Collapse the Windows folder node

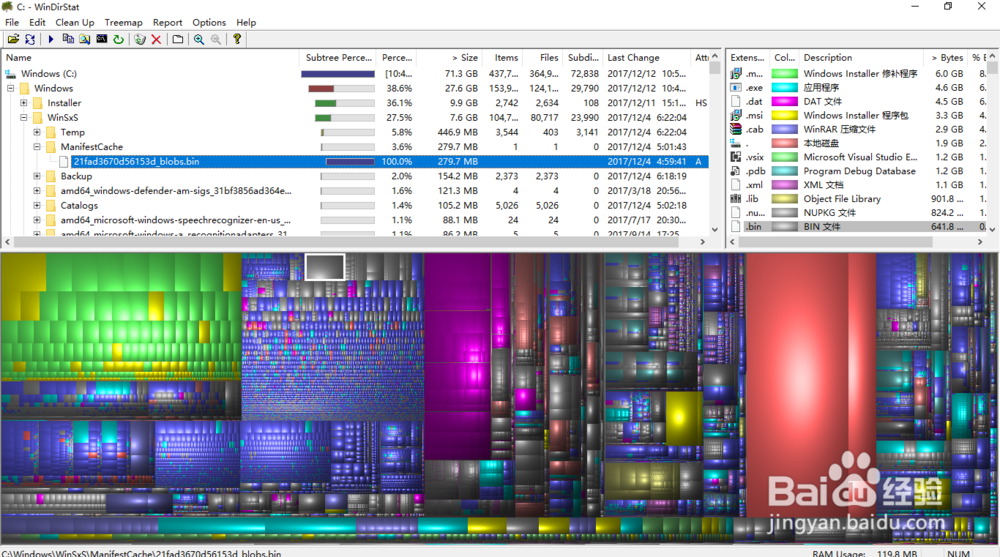(x=11, y=88)
